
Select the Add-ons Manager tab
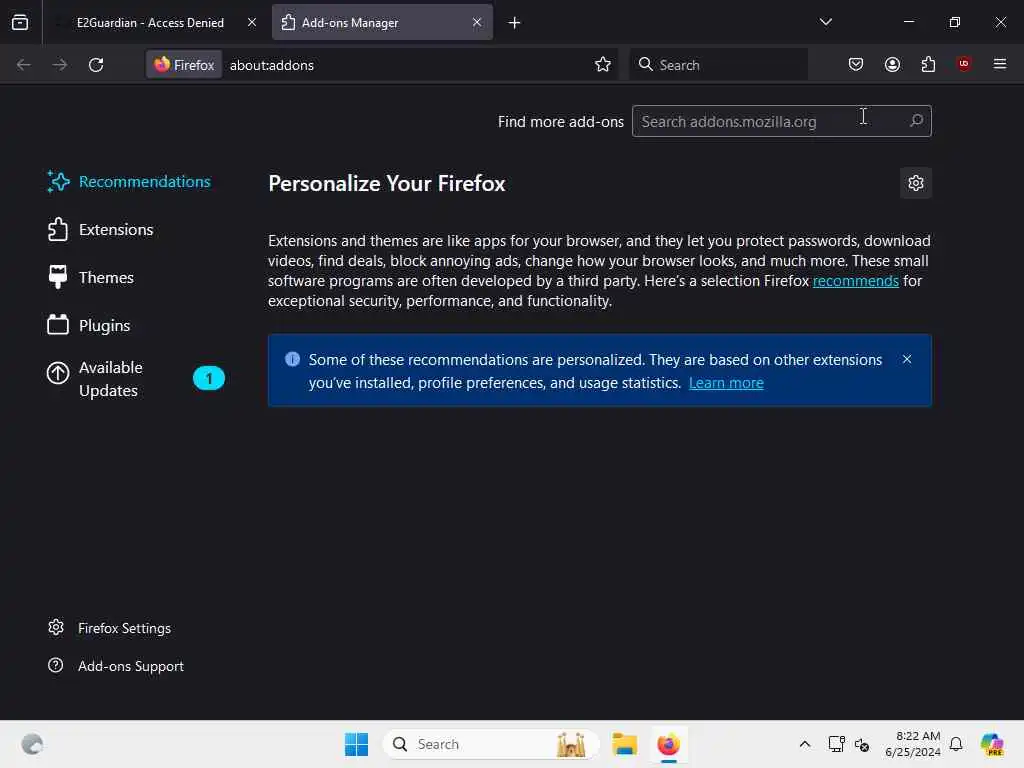click(382, 22)
